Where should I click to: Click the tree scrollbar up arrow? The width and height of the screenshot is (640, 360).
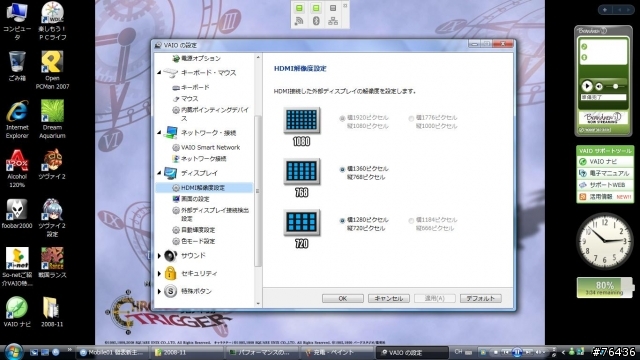click(x=258, y=58)
